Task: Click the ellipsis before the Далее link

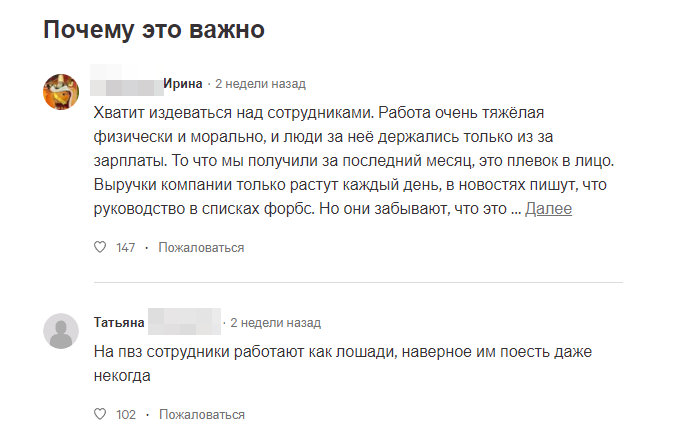Action: tap(516, 209)
